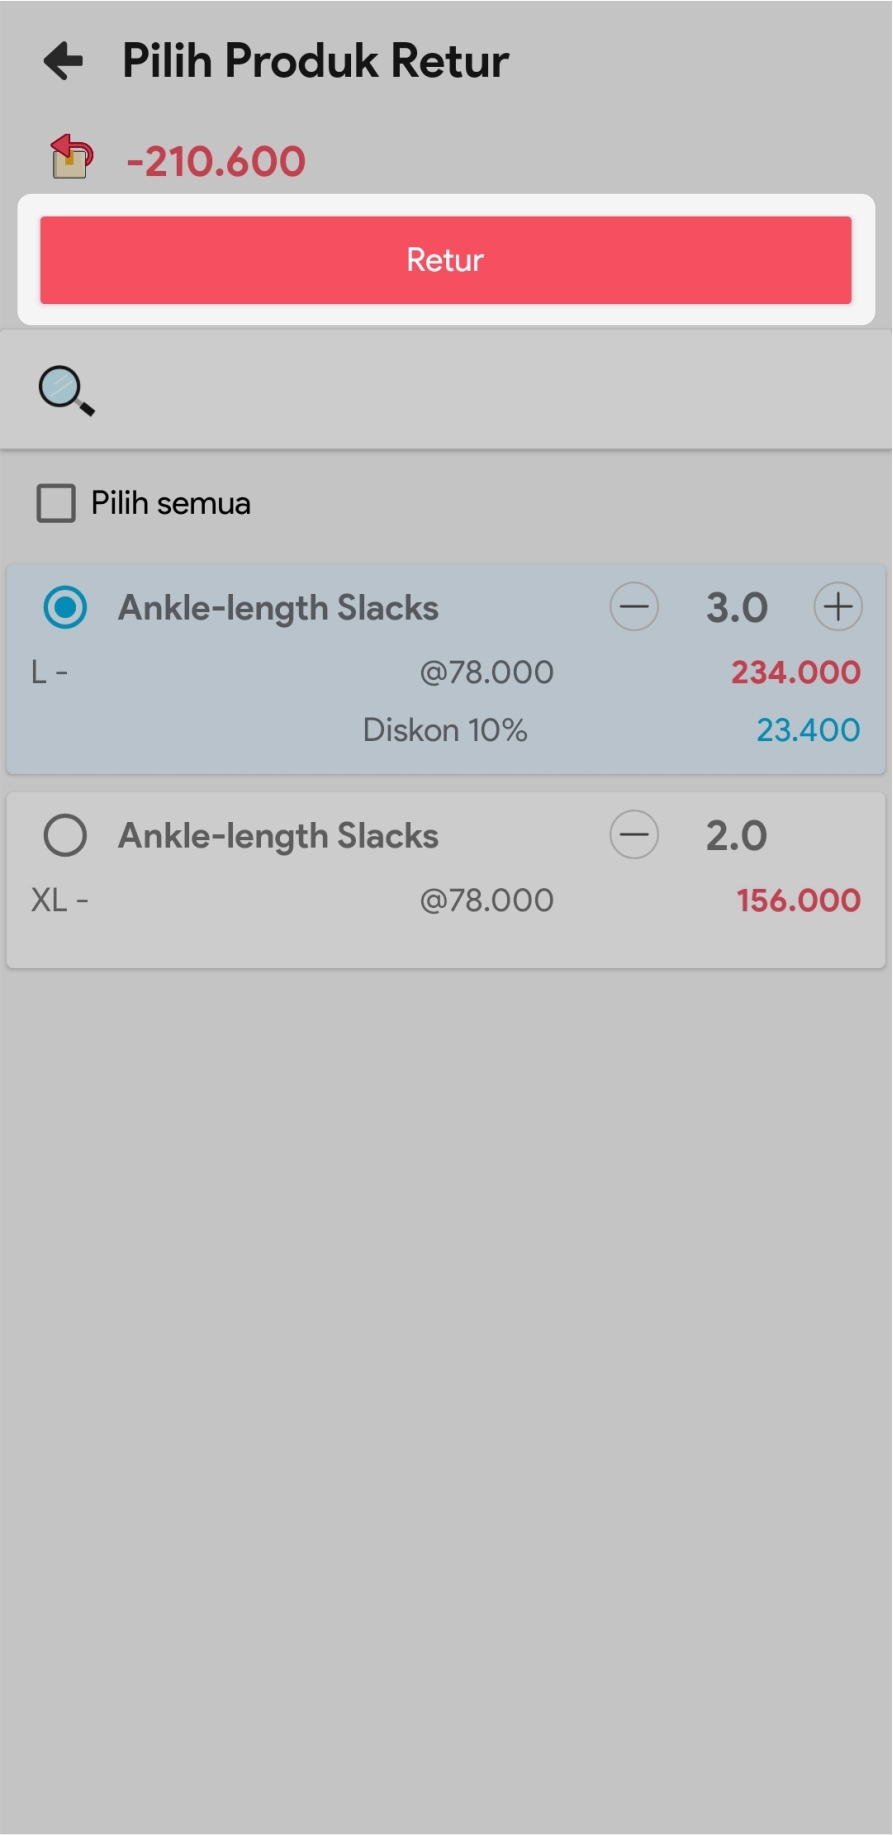Tap the Pilih semua label

pos(171,503)
